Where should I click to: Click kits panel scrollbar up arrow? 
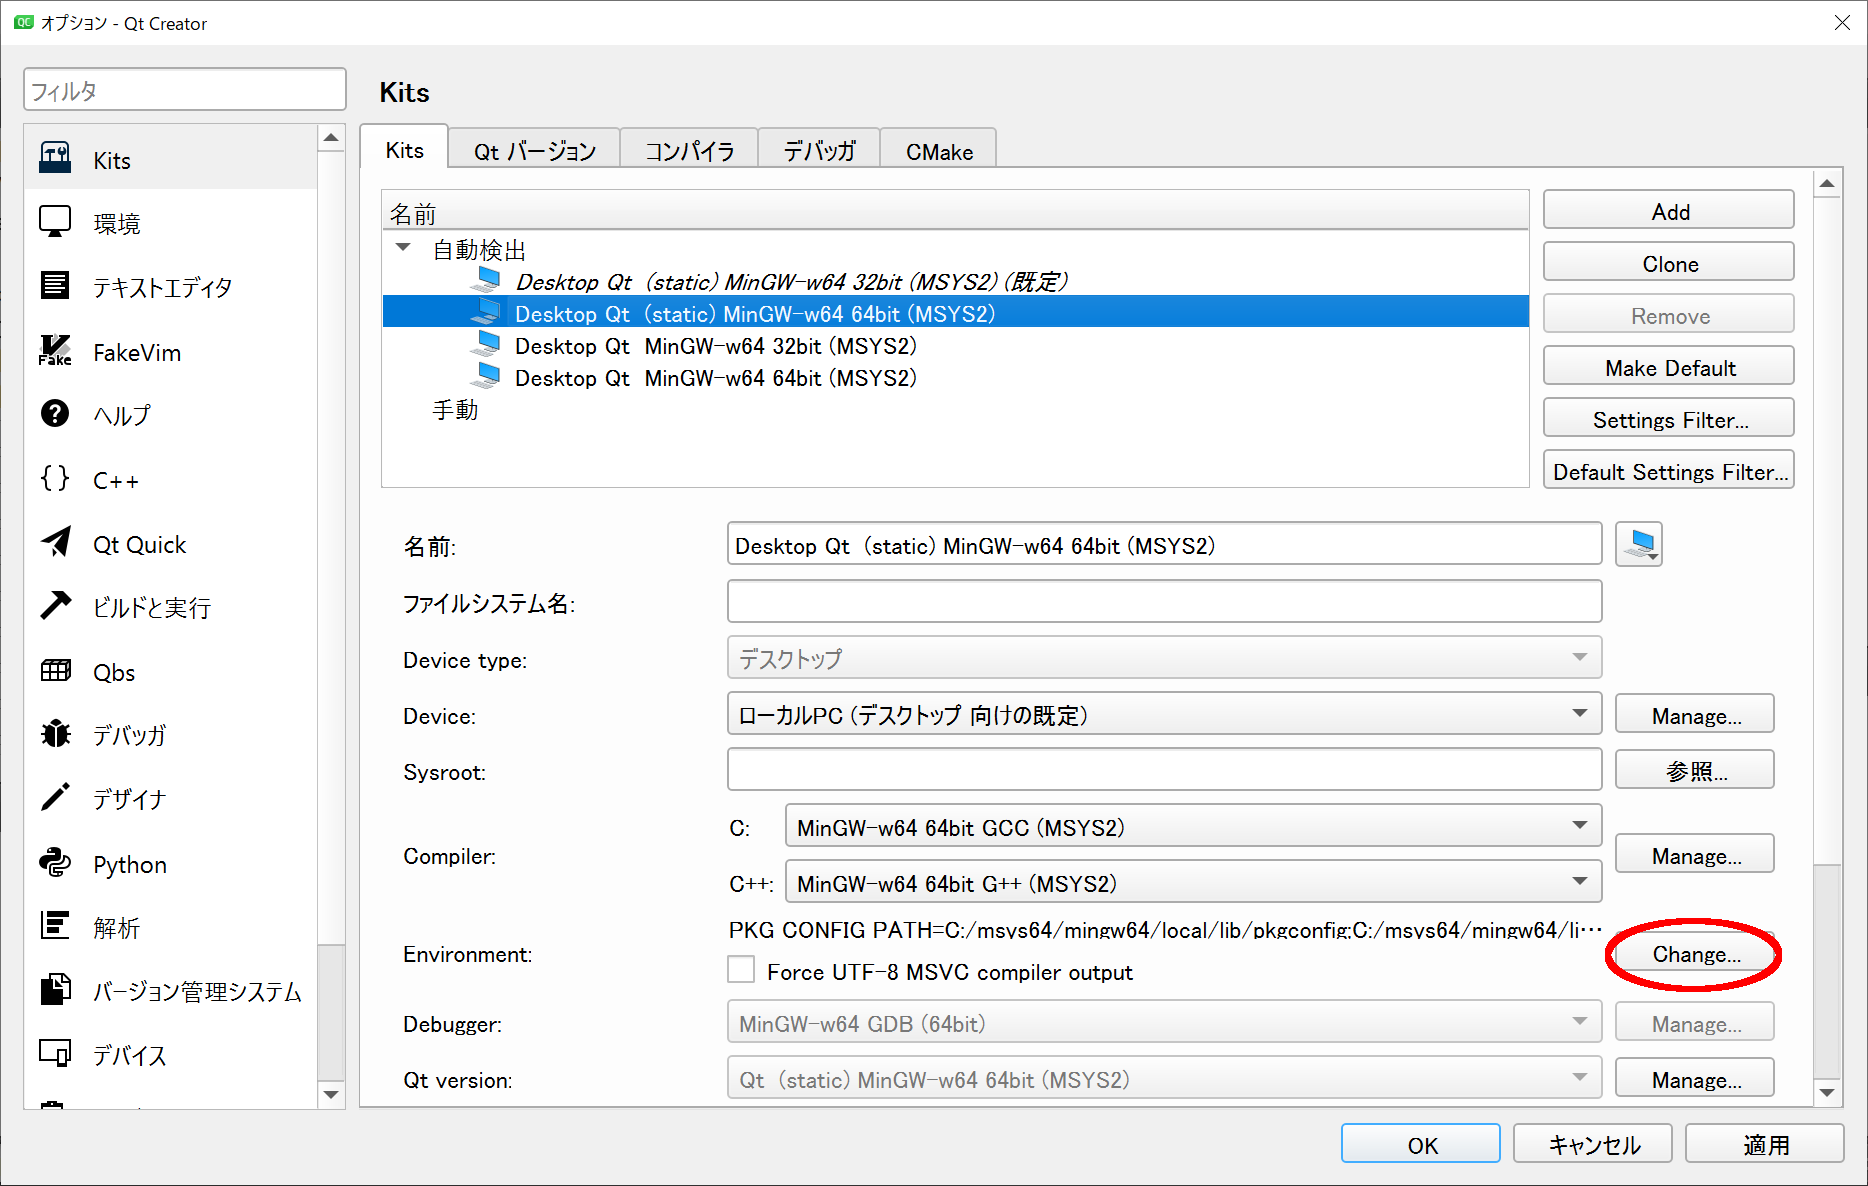pyautogui.click(x=1827, y=183)
